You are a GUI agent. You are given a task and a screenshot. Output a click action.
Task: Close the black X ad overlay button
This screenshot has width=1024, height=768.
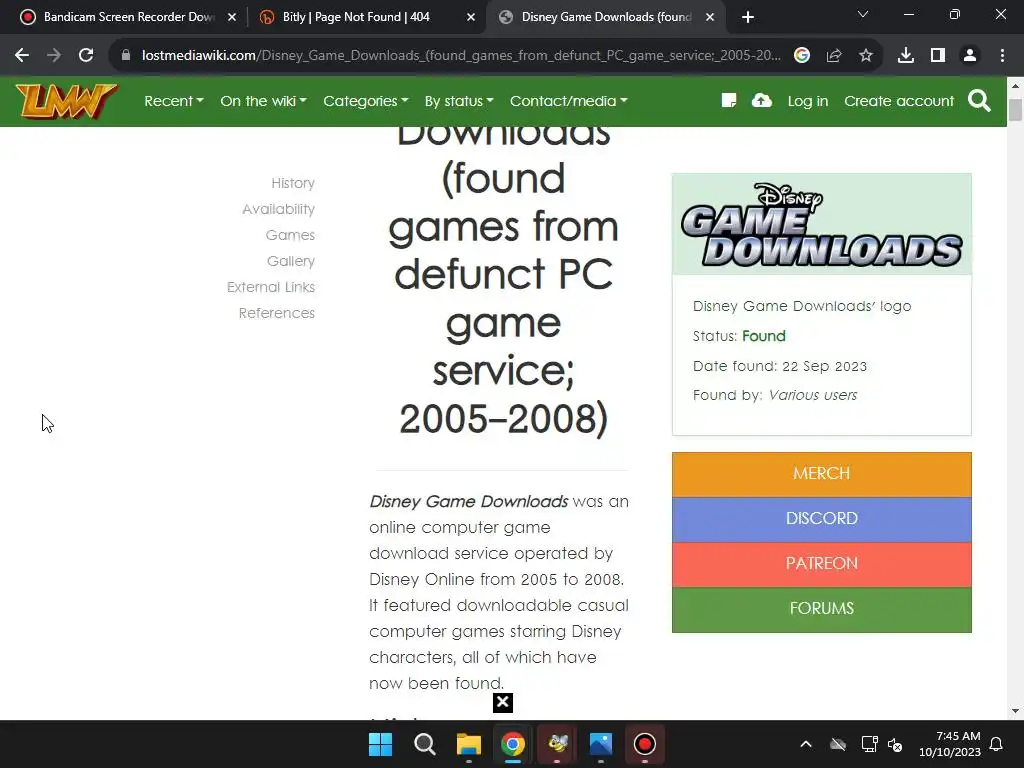(503, 703)
